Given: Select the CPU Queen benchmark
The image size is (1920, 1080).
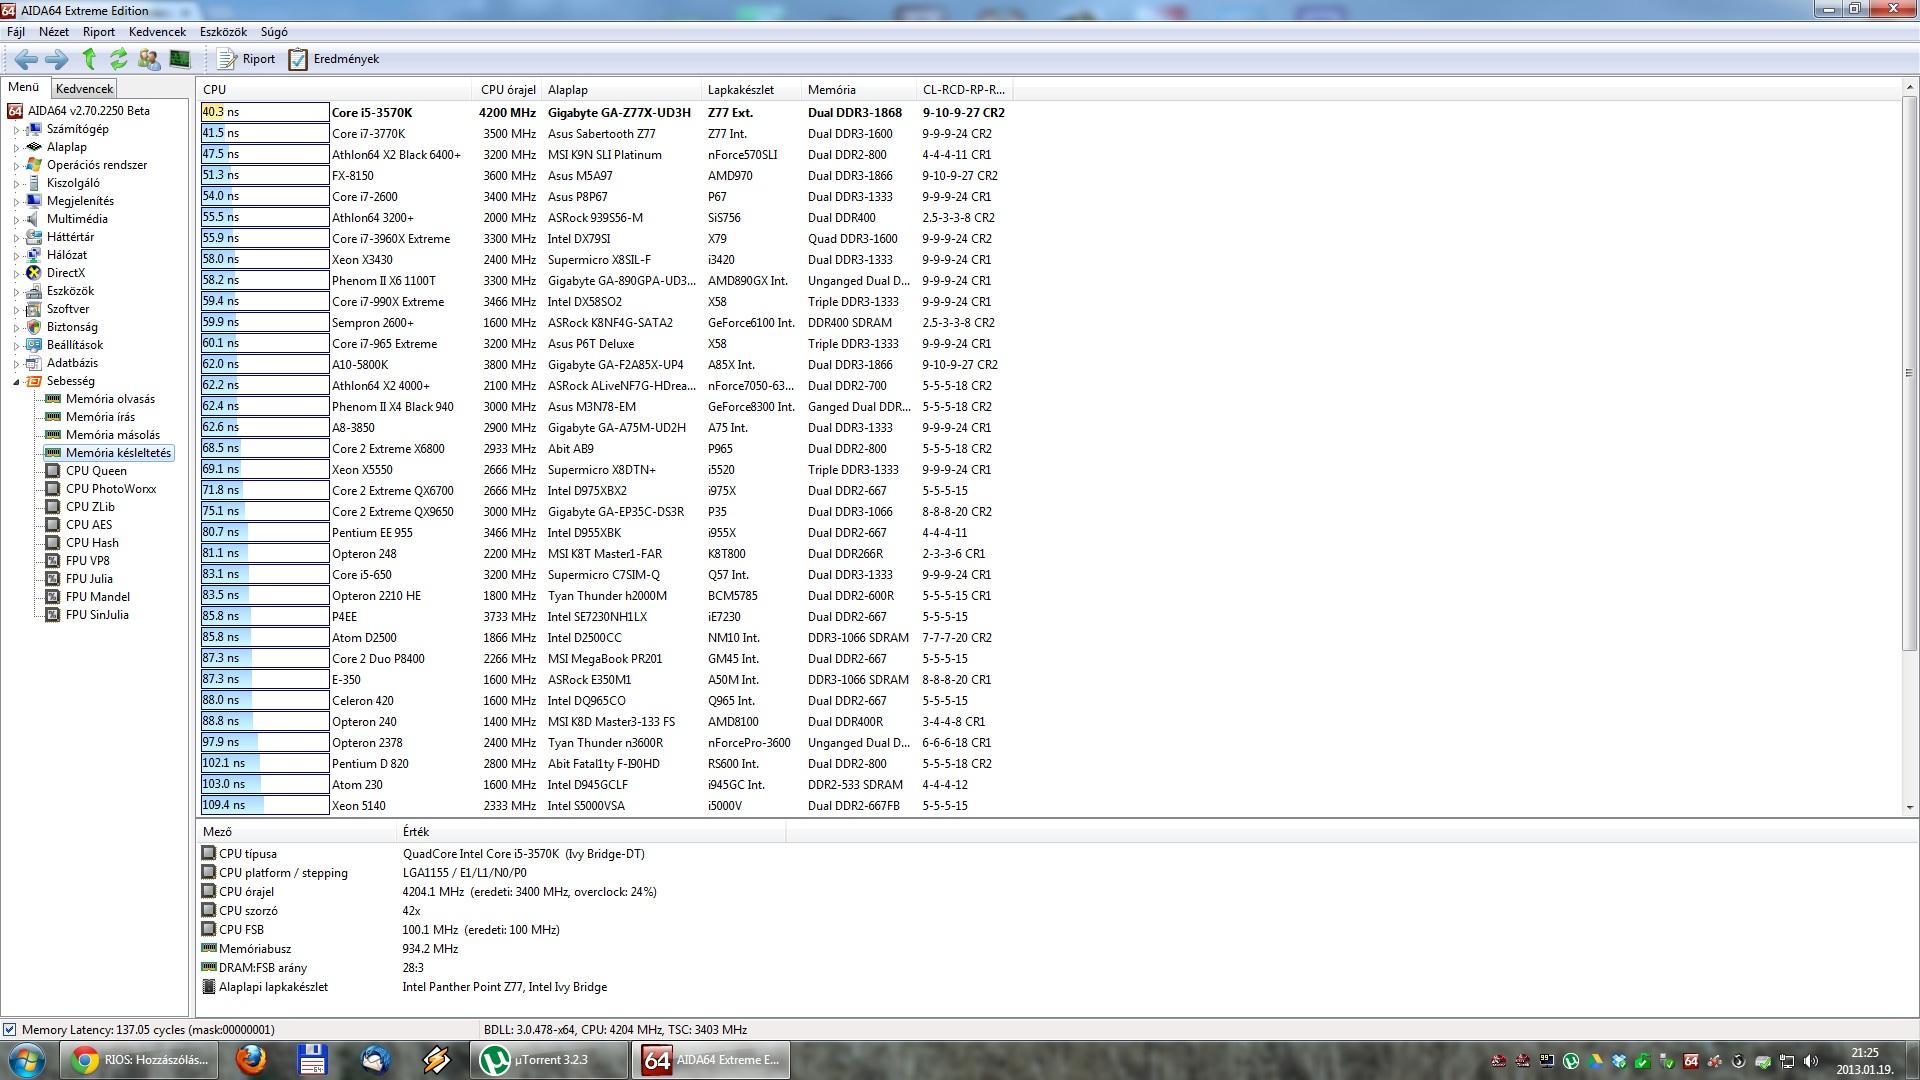Looking at the screenshot, I should (96, 471).
